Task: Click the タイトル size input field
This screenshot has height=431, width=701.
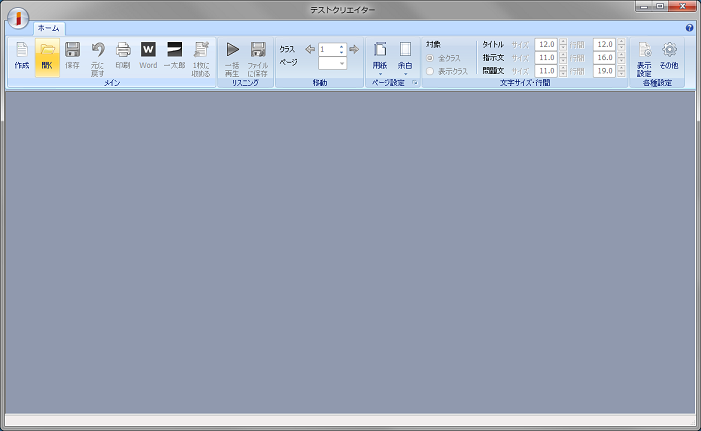Action: pyautogui.click(x=546, y=45)
